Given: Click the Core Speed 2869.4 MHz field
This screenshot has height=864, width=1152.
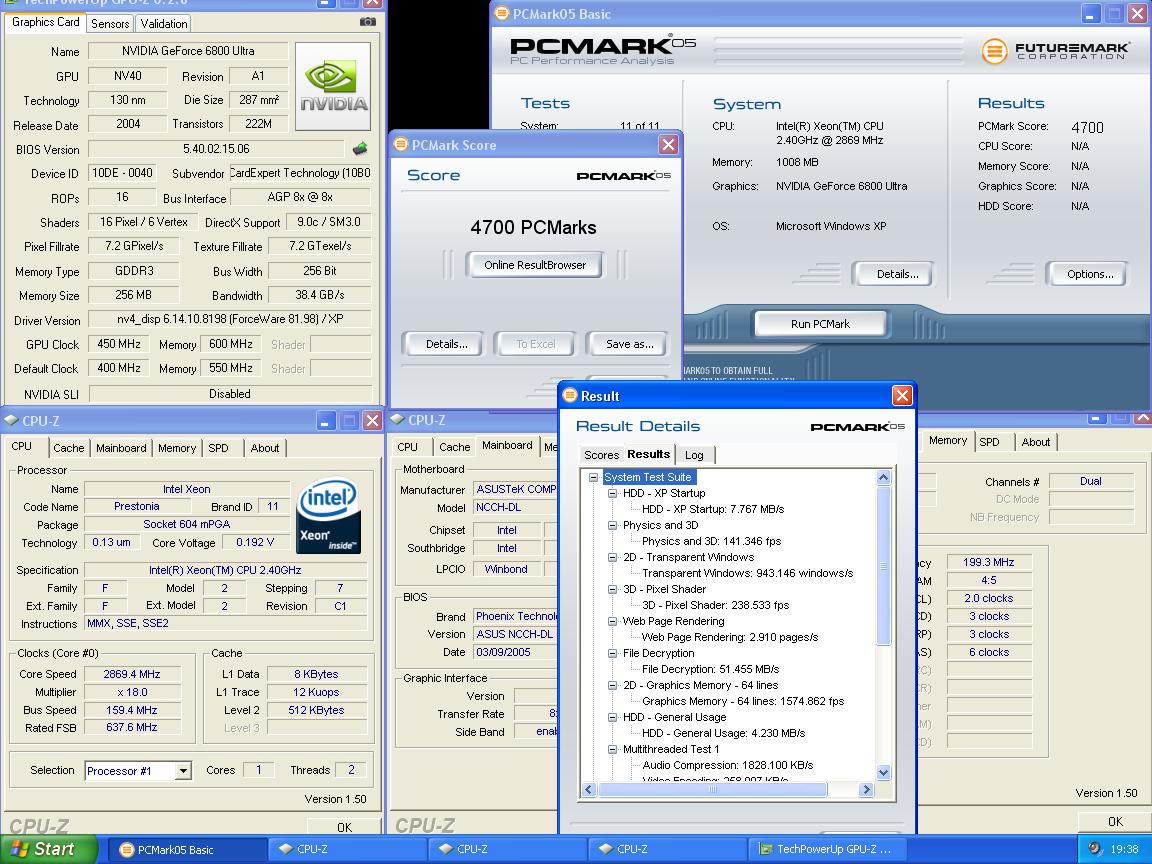Looking at the screenshot, I should coord(132,674).
